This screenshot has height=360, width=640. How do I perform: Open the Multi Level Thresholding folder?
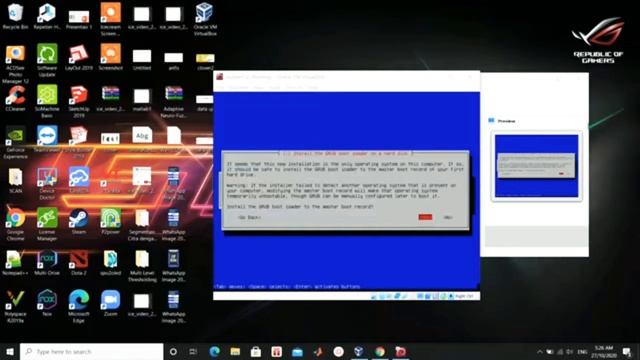coord(142,265)
